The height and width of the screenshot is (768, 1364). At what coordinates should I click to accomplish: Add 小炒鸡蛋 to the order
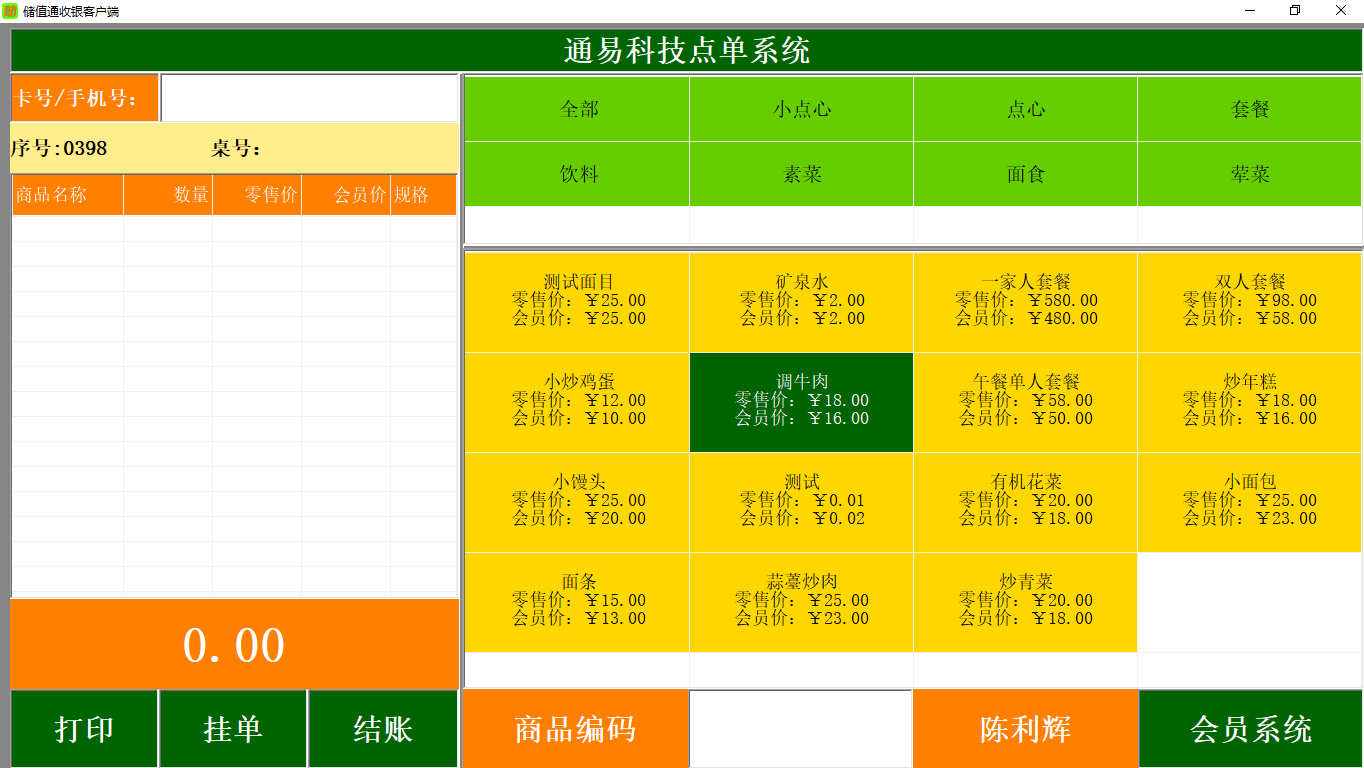577,402
